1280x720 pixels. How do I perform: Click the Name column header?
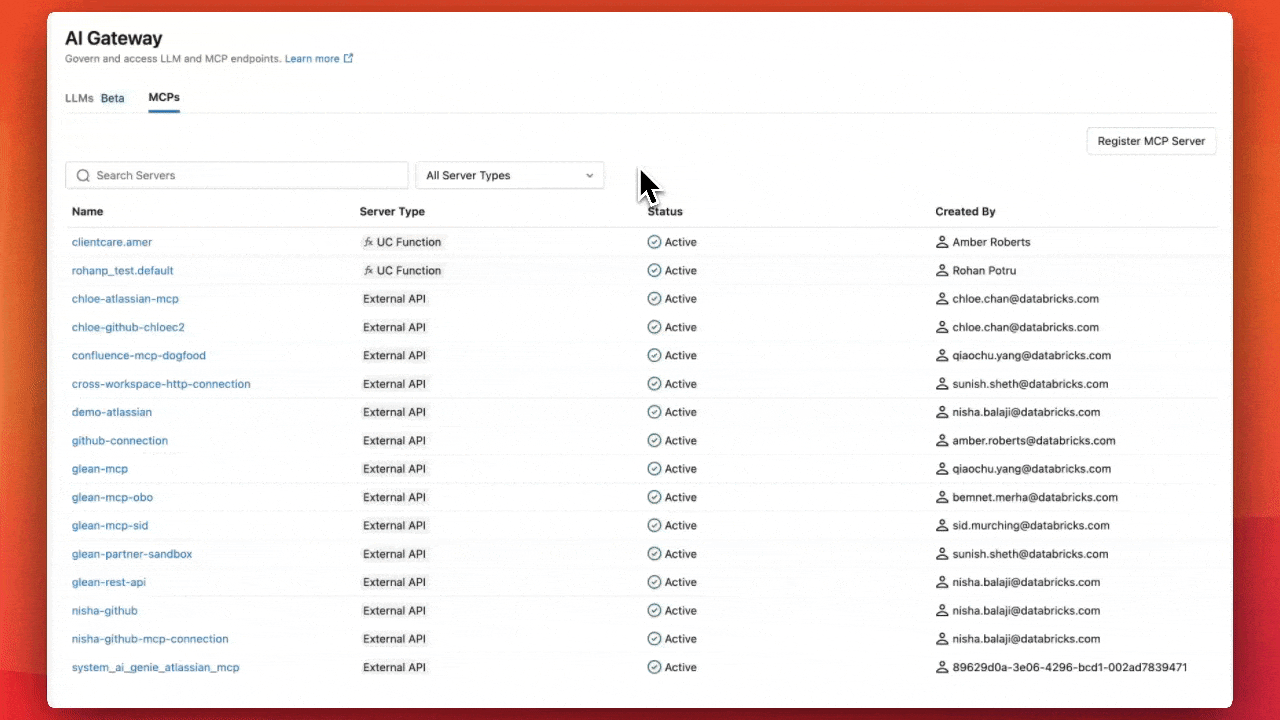point(87,212)
